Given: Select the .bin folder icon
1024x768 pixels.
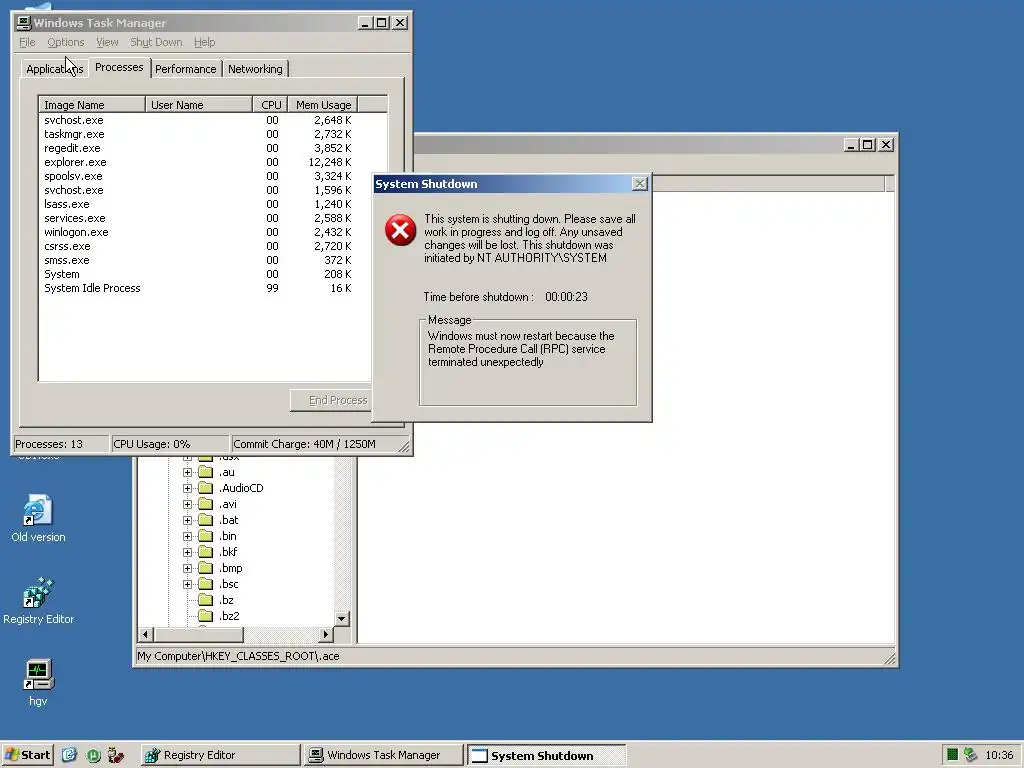Looking at the screenshot, I should (206, 536).
